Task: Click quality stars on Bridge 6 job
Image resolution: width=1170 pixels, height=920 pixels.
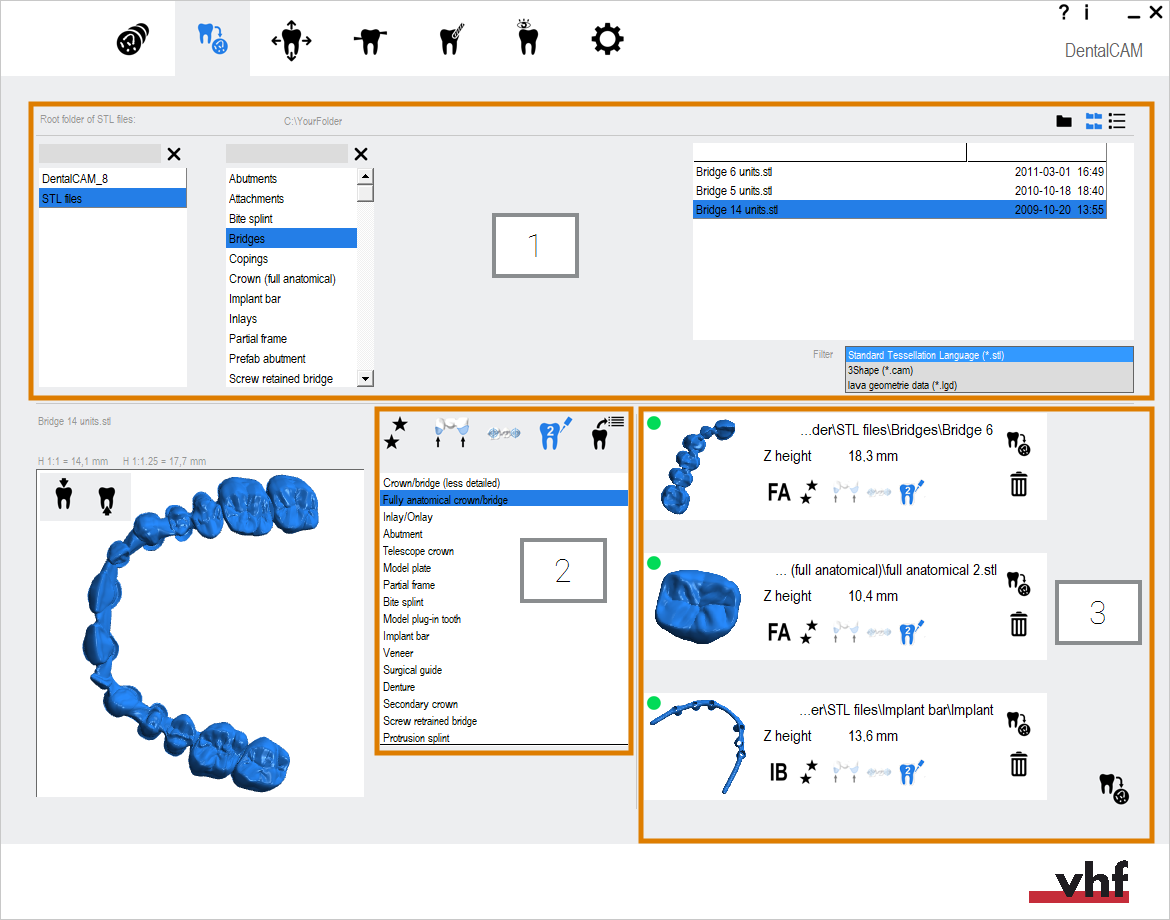Action: tap(809, 492)
